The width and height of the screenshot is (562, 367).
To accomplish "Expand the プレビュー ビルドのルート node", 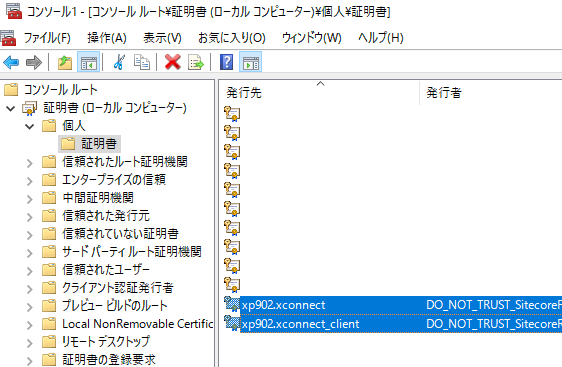I will (x=30, y=307).
